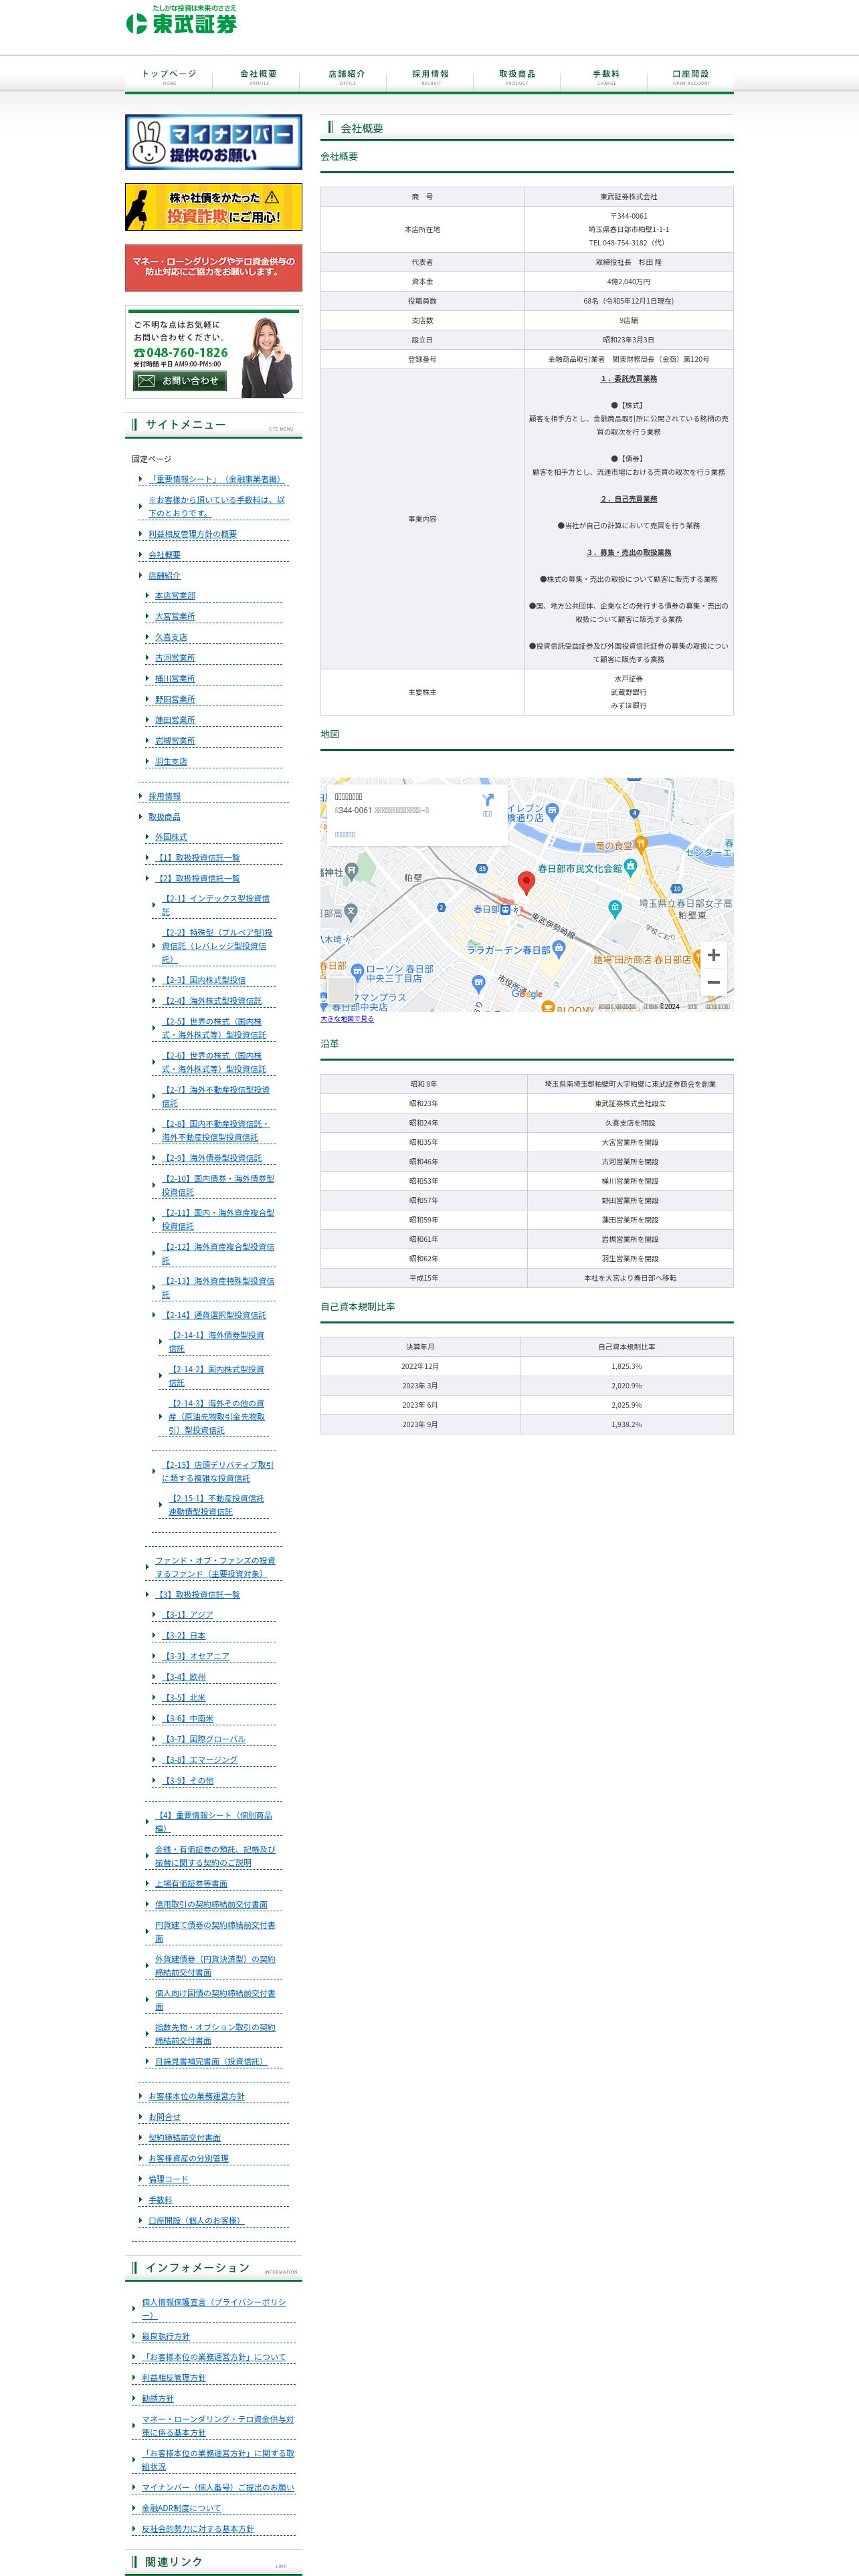Open 利益相反管理方針の概要 sidebar link
This screenshot has height=2576, width=859.
click(x=193, y=534)
